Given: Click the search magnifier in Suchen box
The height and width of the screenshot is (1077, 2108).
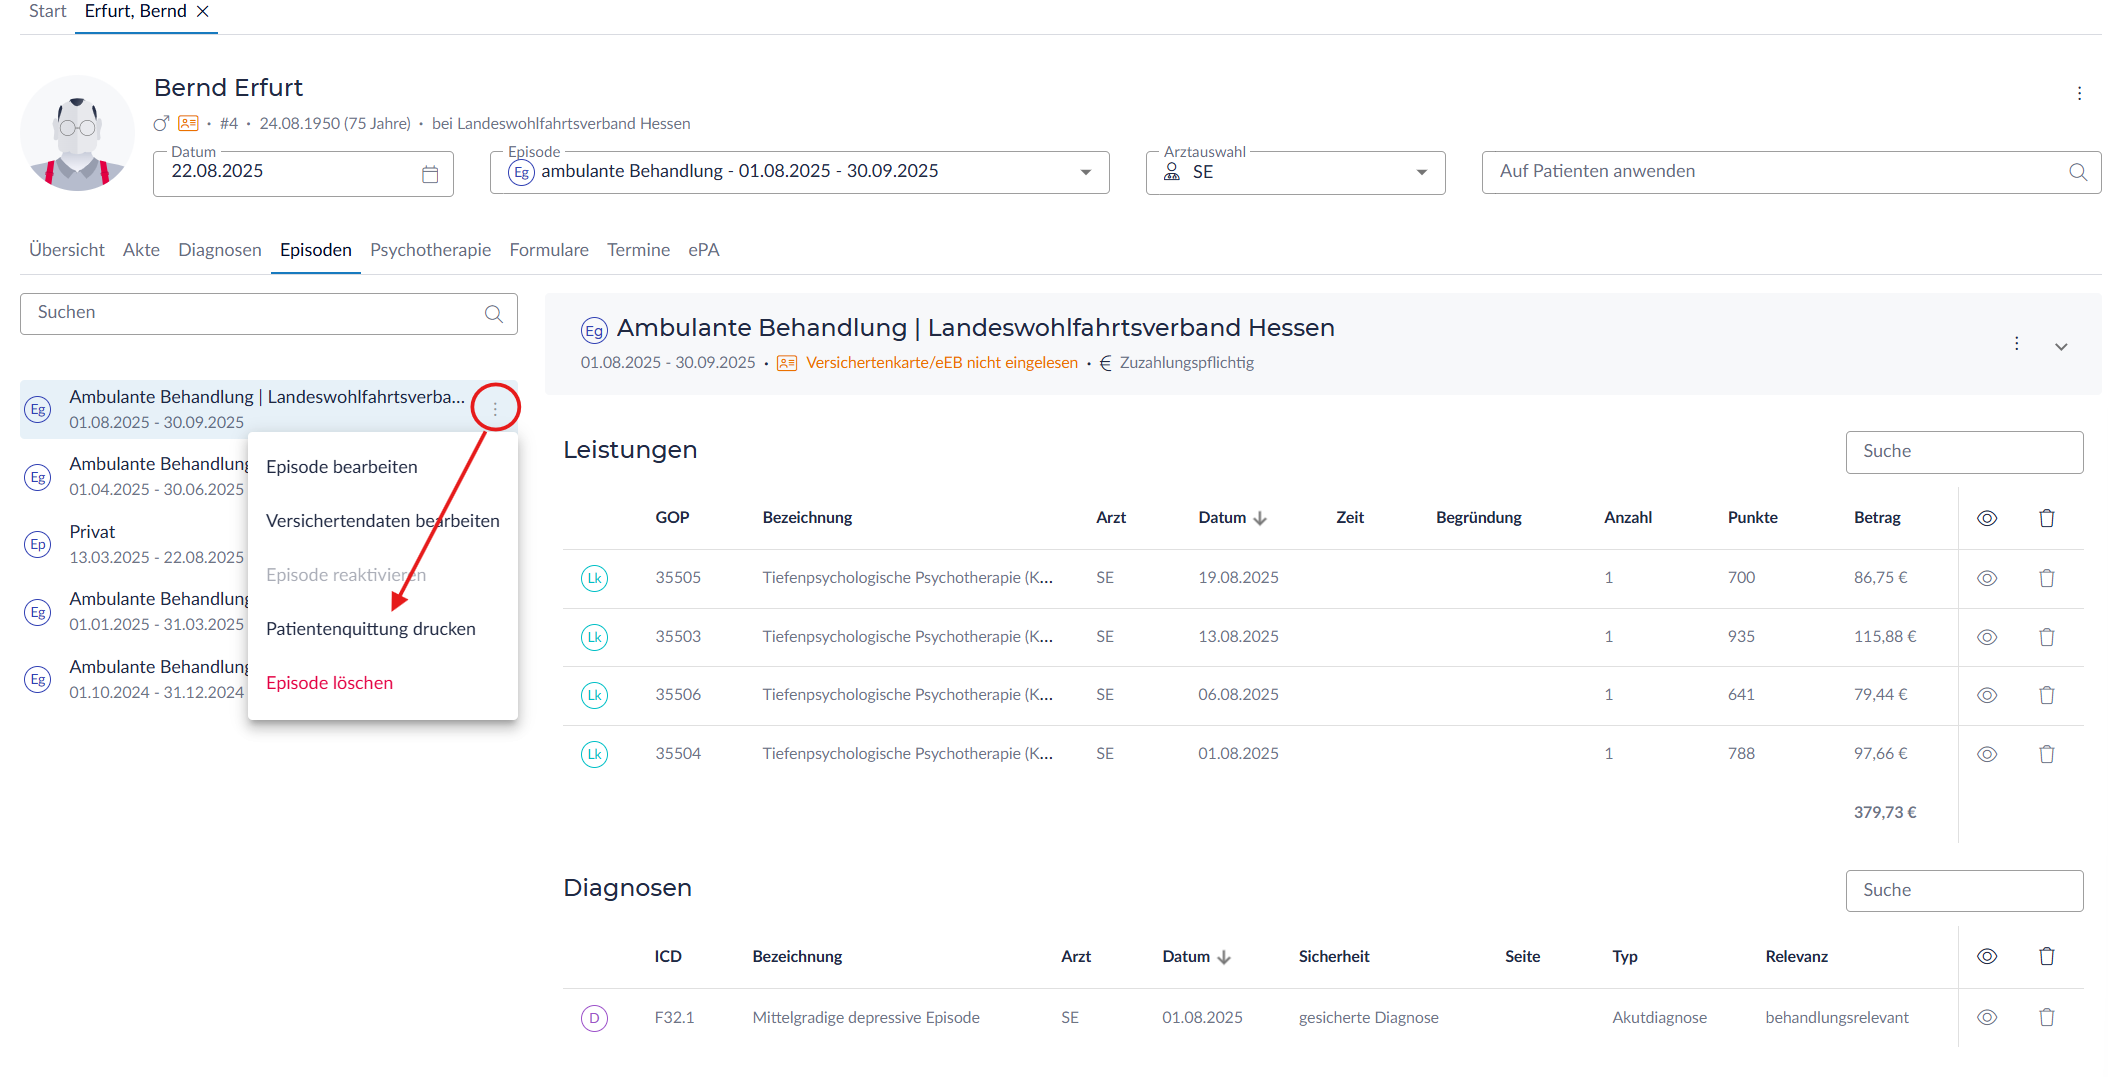Looking at the screenshot, I should [493, 314].
